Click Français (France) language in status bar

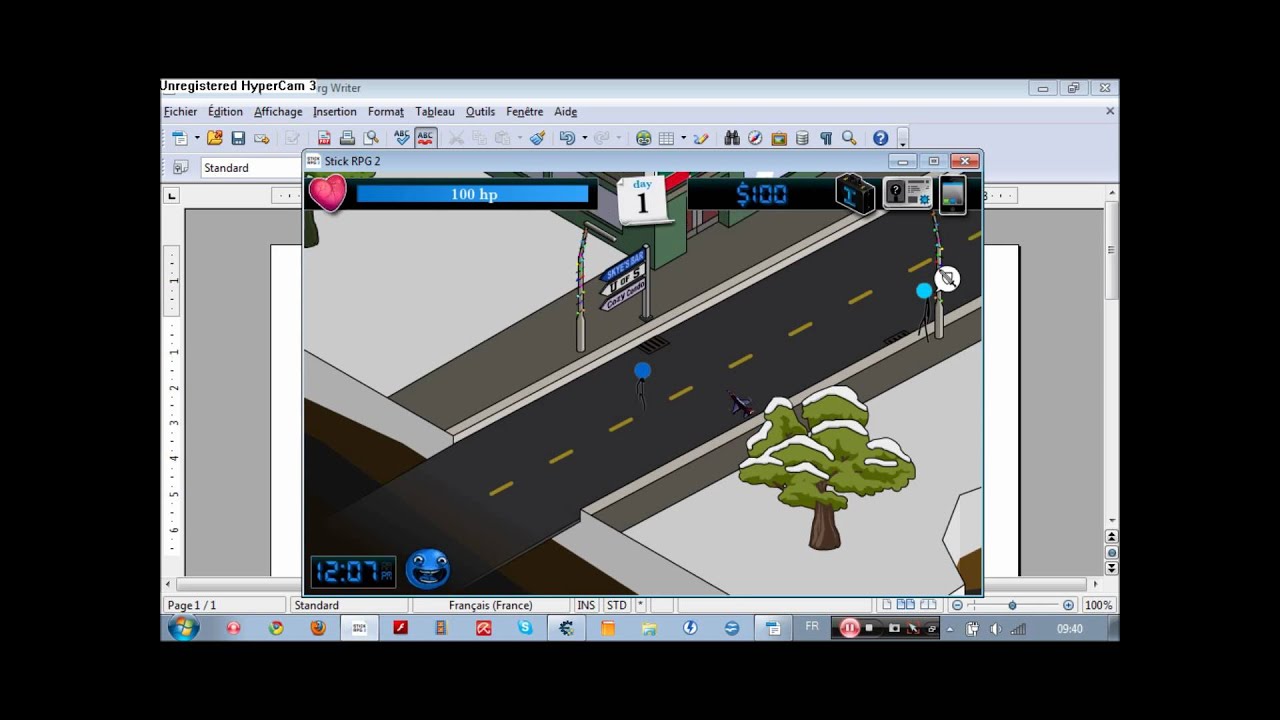[490, 605]
